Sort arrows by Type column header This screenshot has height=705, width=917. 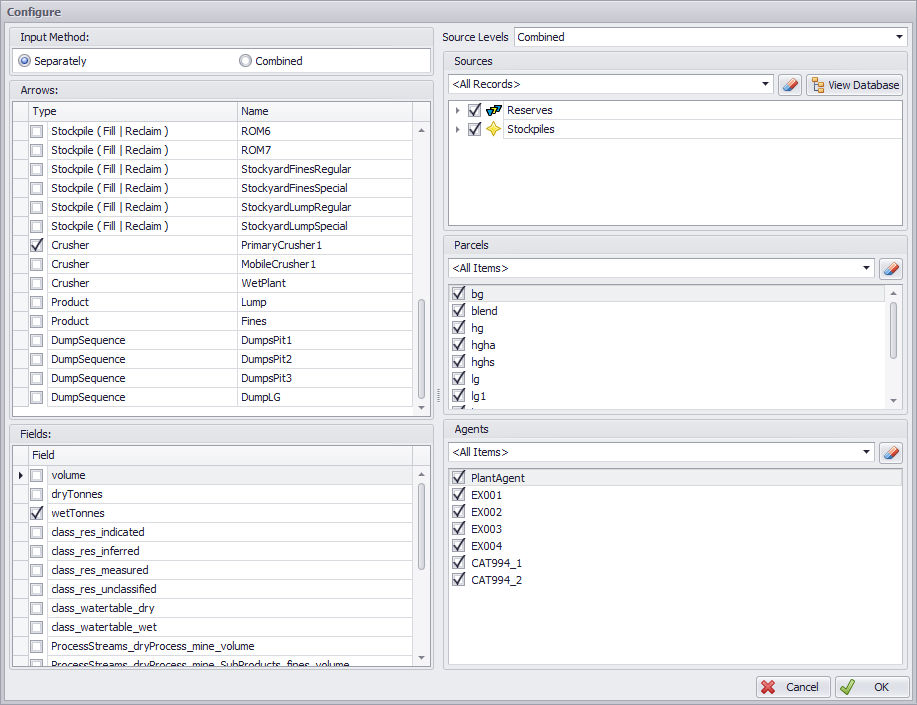(x=132, y=111)
